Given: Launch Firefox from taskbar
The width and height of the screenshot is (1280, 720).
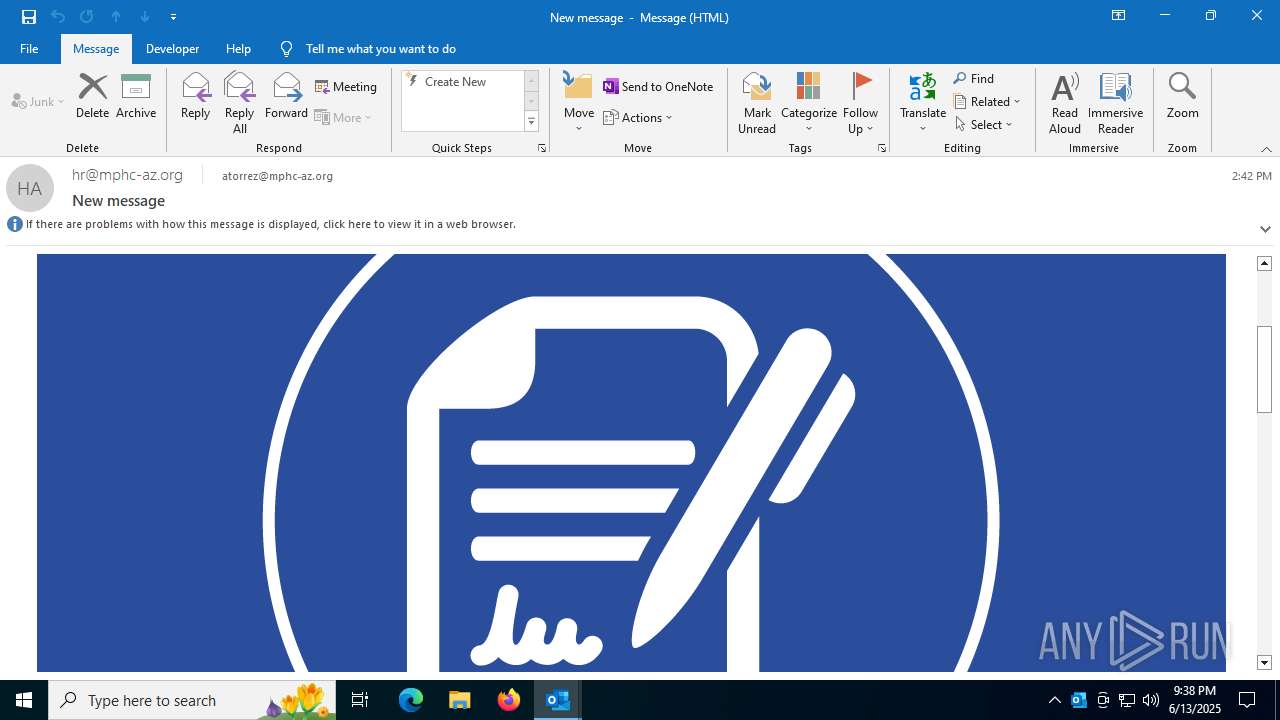Looking at the screenshot, I should point(509,700).
